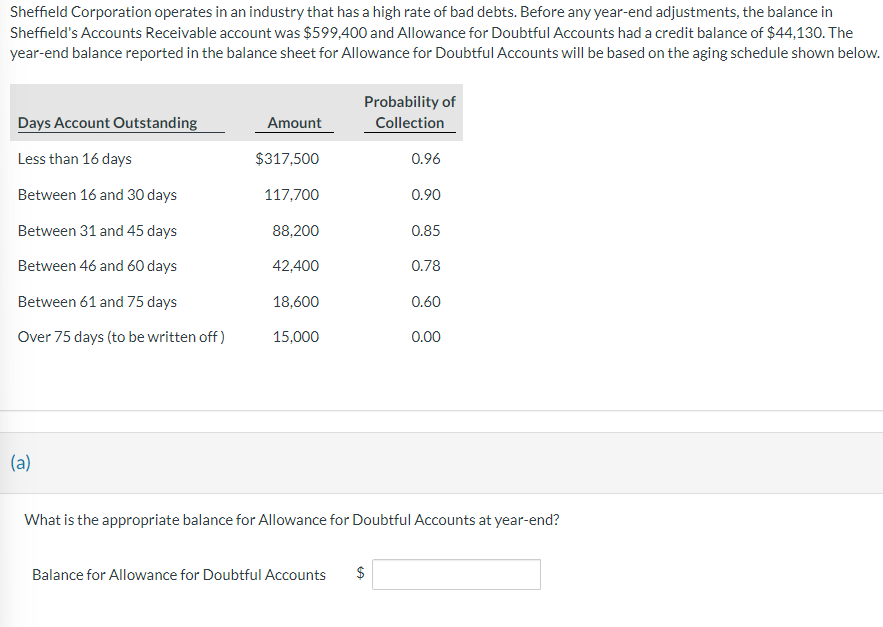Click the 0.96 probability value
The width and height of the screenshot is (883, 627).
click(426, 159)
